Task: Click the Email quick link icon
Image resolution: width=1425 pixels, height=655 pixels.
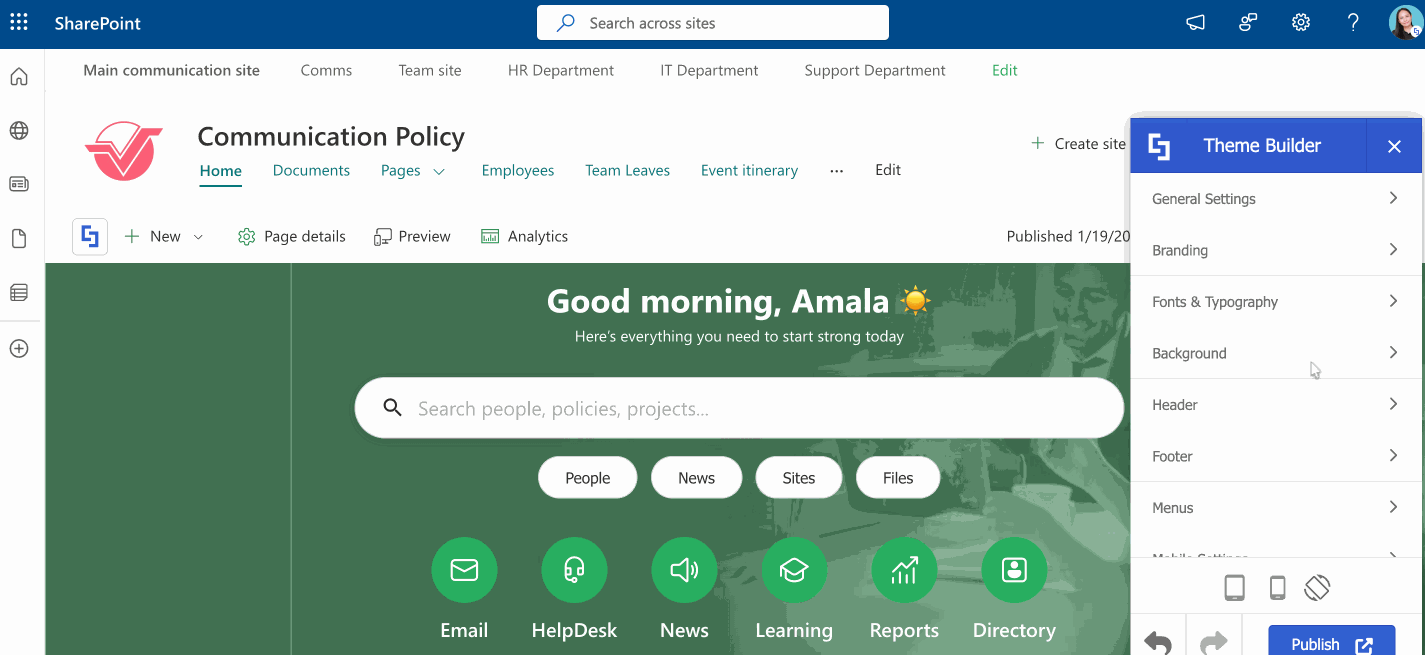Action: [x=464, y=570]
